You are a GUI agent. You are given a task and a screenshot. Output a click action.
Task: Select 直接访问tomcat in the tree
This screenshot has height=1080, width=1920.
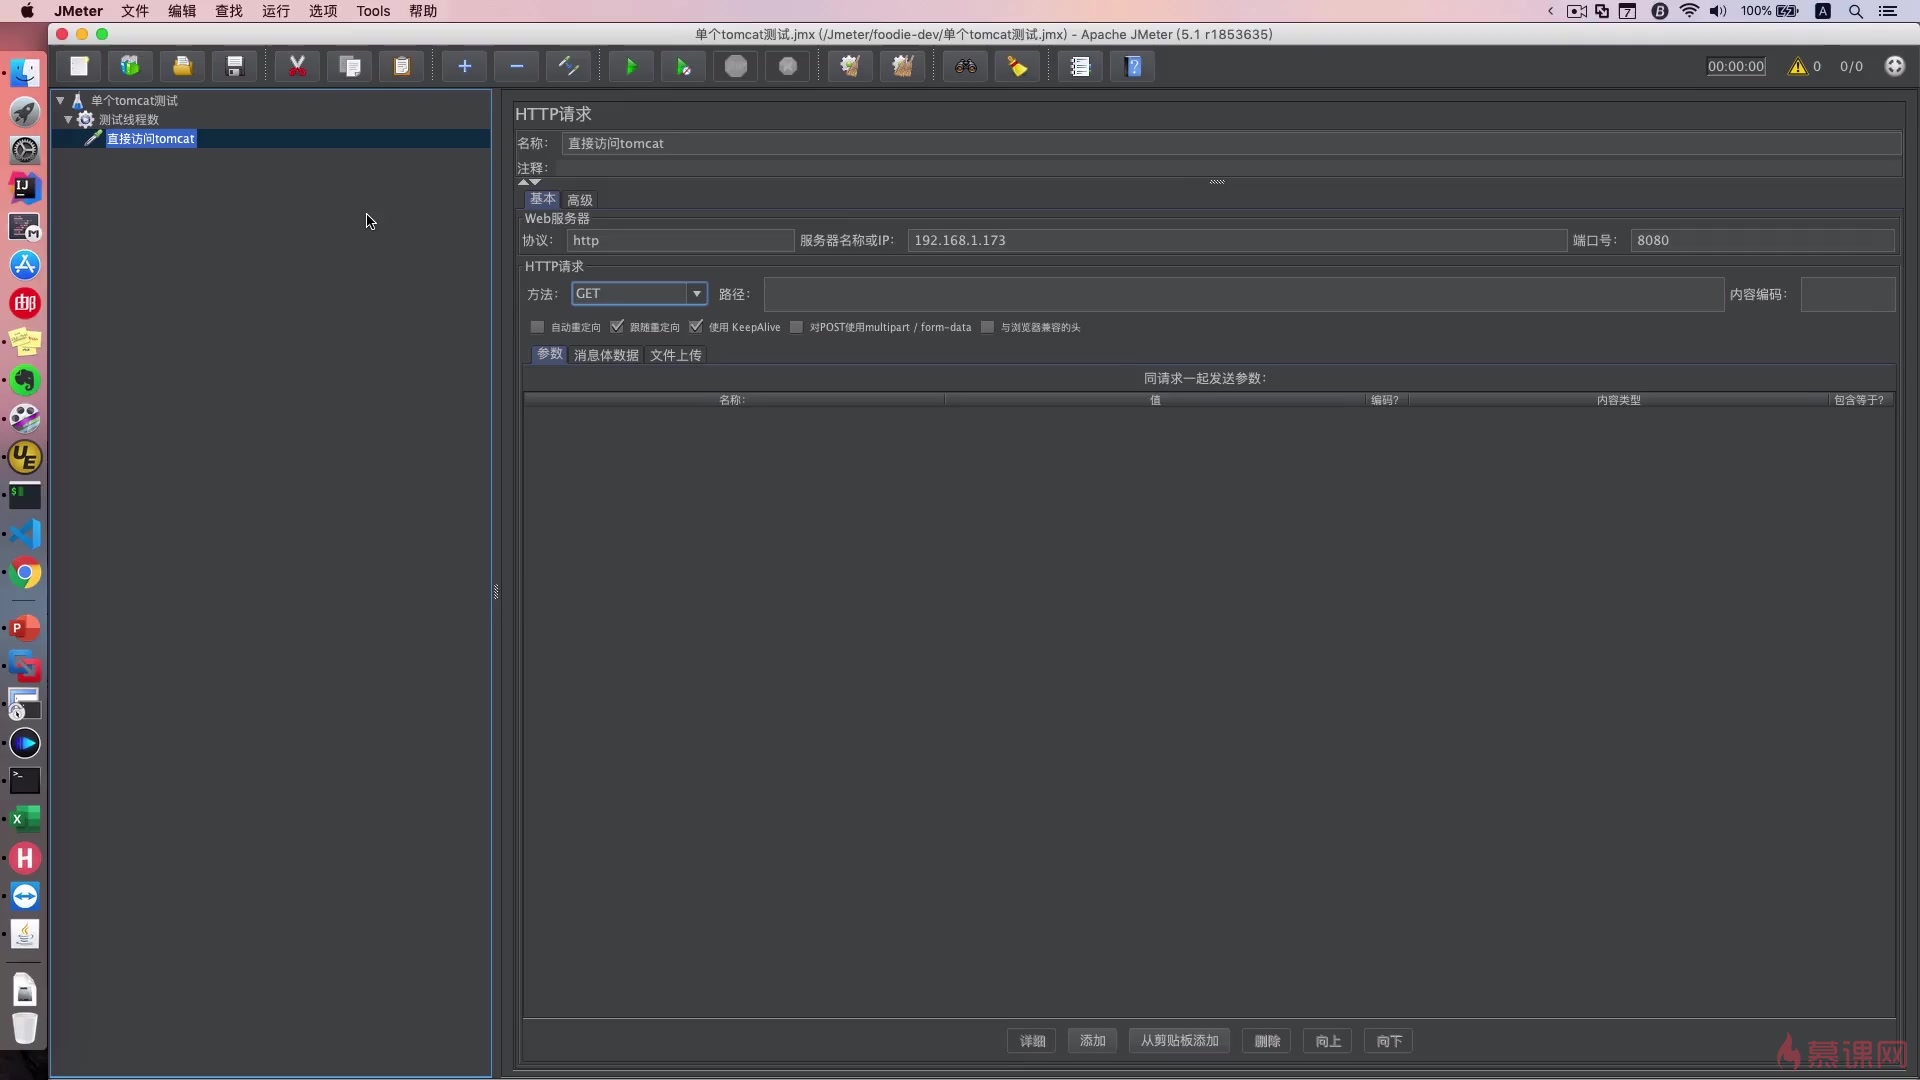tap(151, 138)
